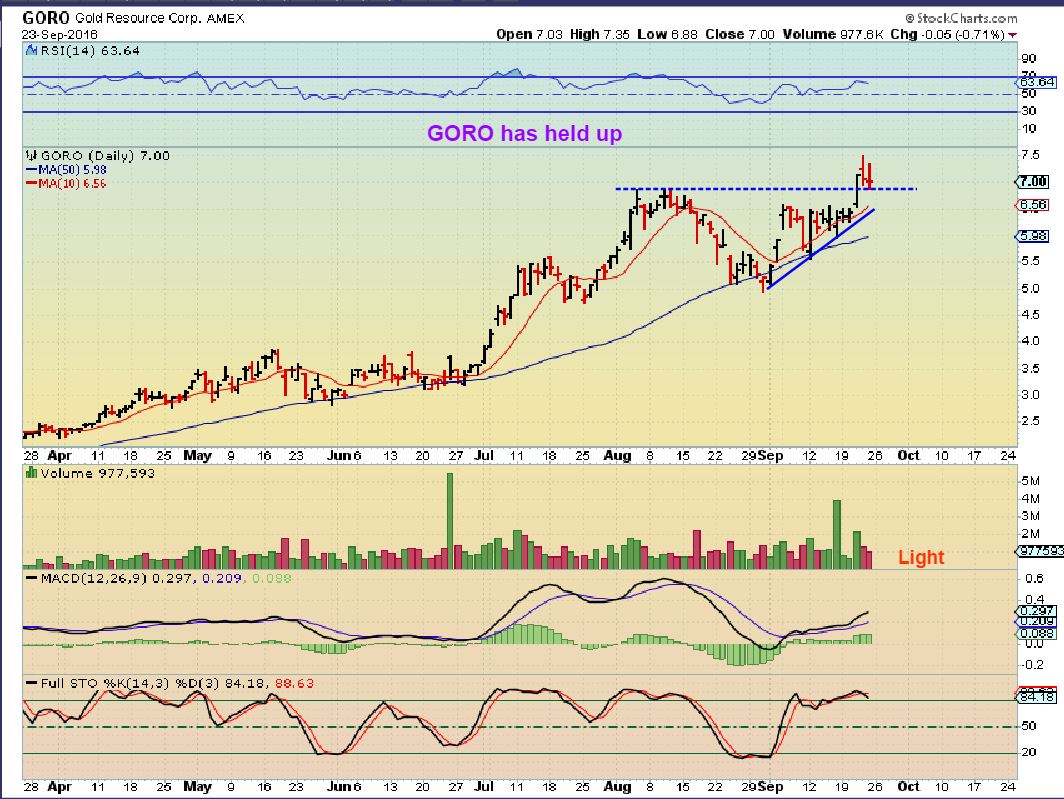The height and width of the screenshot is (799, 1064).
Task: Click the Aug label on bottom stochastic date axis
Action: (x=617, y=786)
